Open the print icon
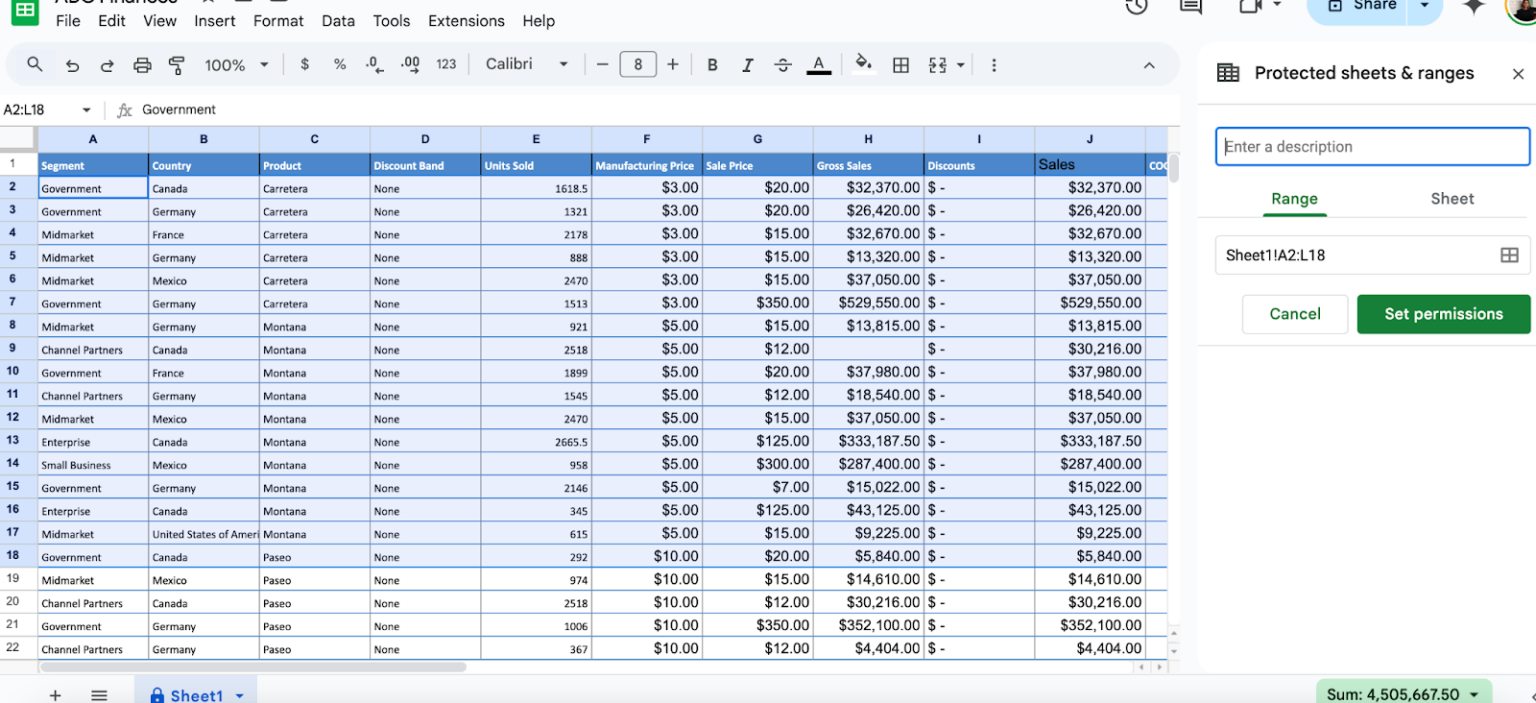The height and width of the screenshot is (703, 1536). [x=142, y=64]
